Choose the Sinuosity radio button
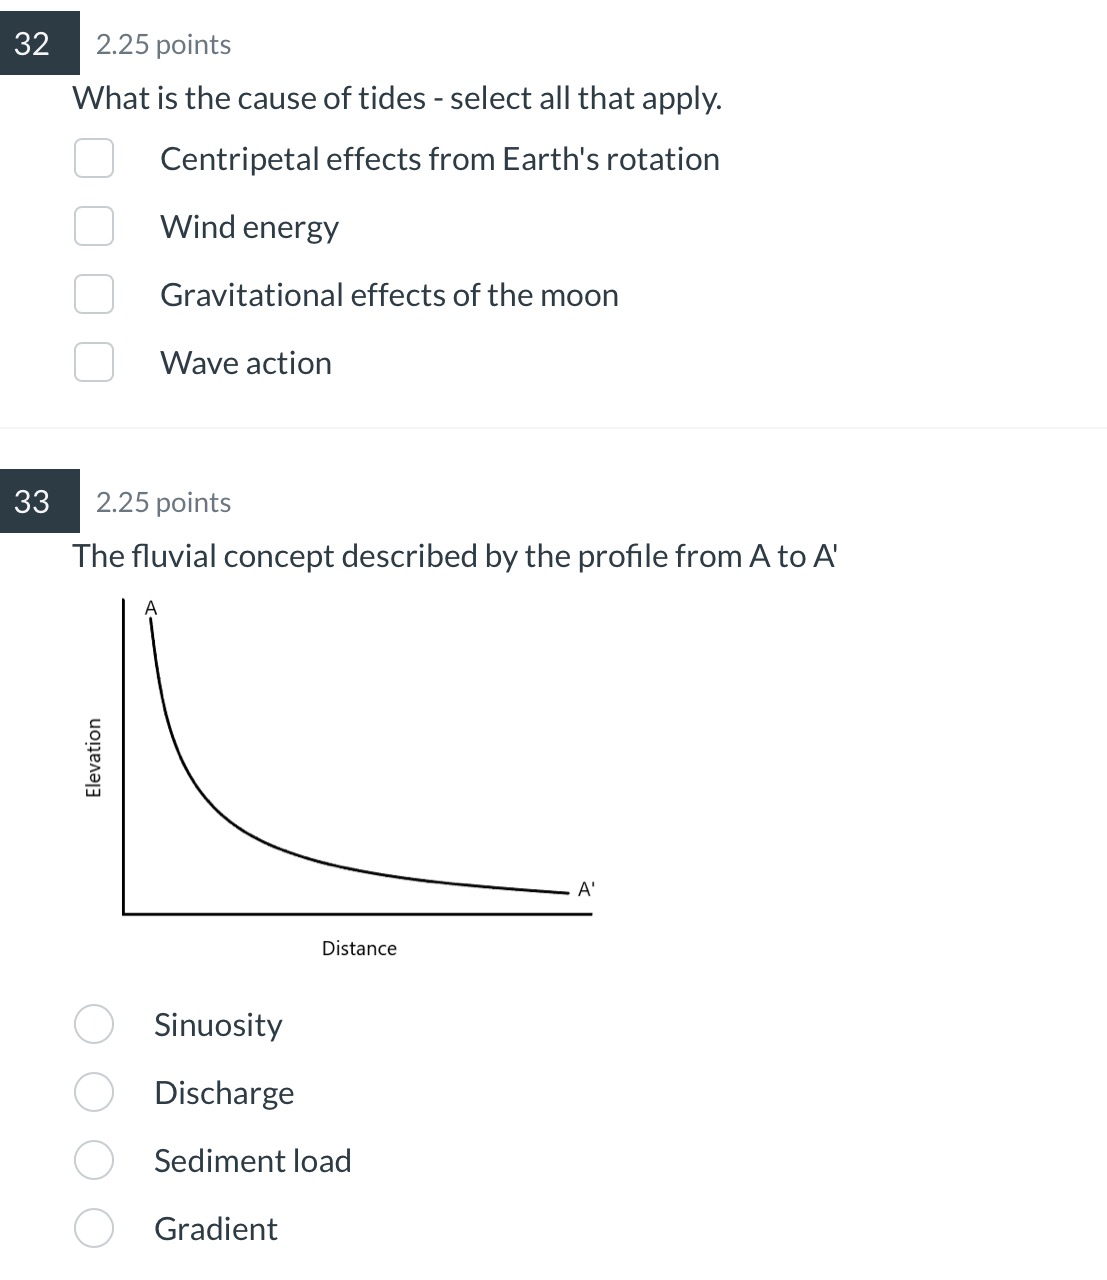The image size is (1107, 1280). (94, 1025)
